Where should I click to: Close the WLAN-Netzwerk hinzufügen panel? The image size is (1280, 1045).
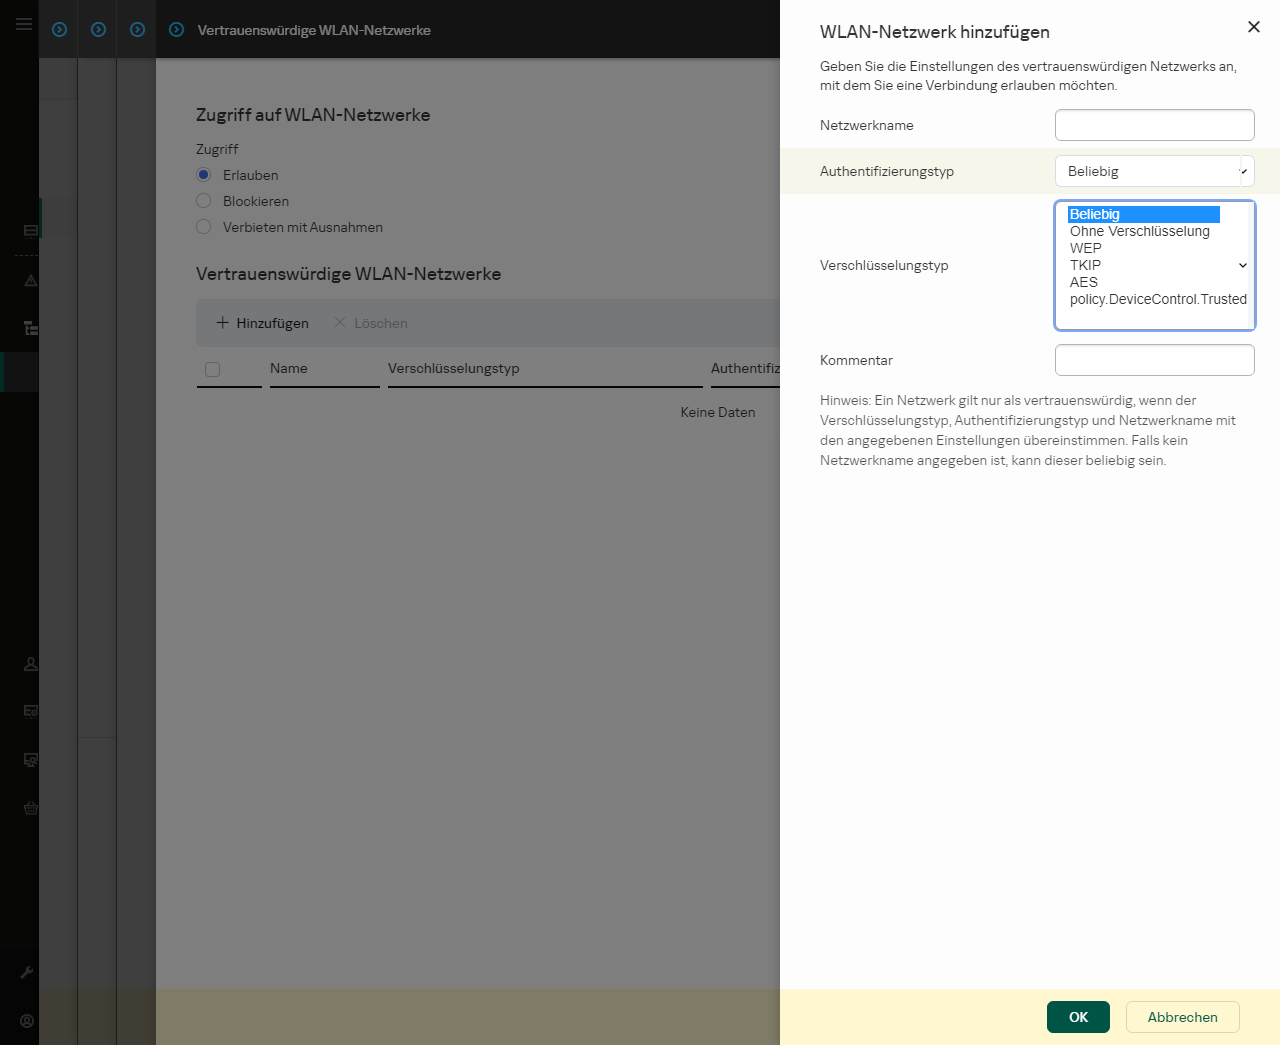point(1253,27)
